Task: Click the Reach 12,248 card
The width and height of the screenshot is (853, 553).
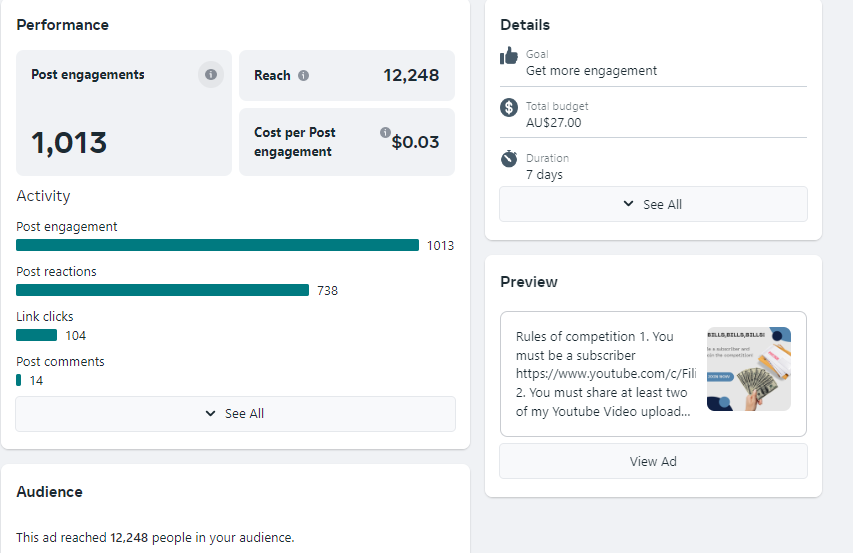Action: (x=346, y=75)
